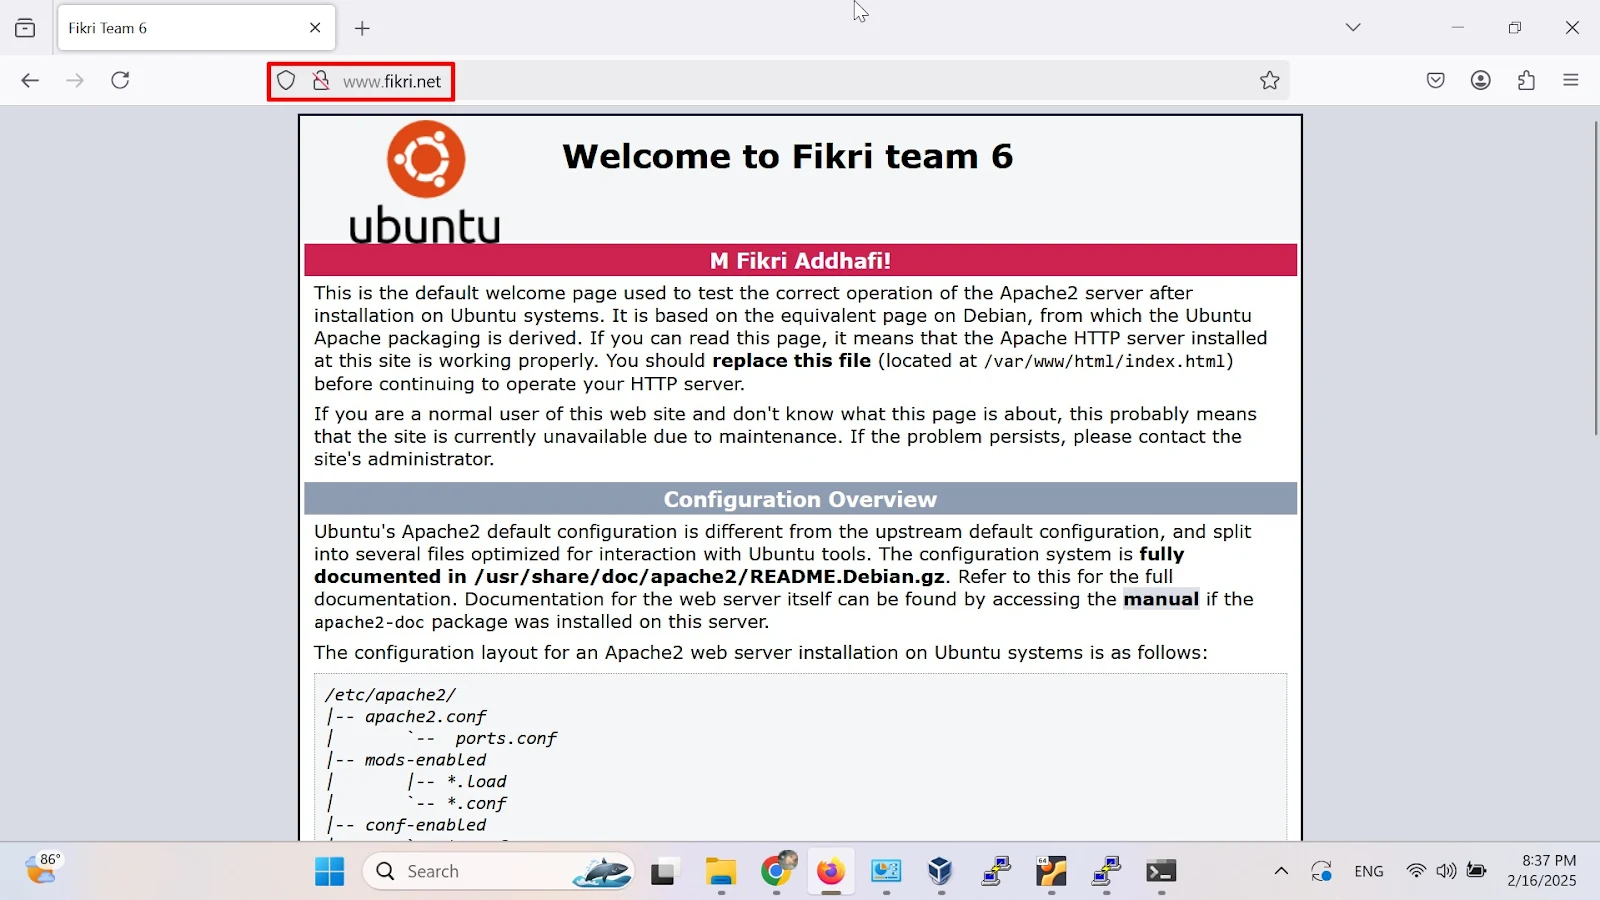The height and width of the screenshot is (900, 1600).
Task: Open the Extensions panel
Action: (1526, 80)
